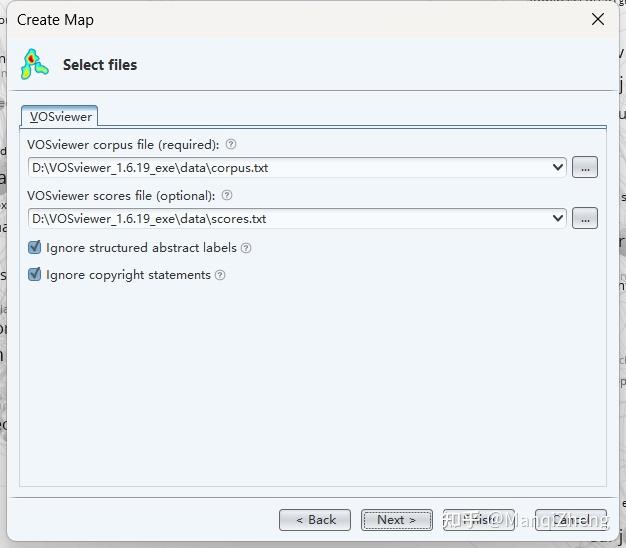Close the Create Map dialog
This screenshot has width=626, height=548.
click(598, 20)
